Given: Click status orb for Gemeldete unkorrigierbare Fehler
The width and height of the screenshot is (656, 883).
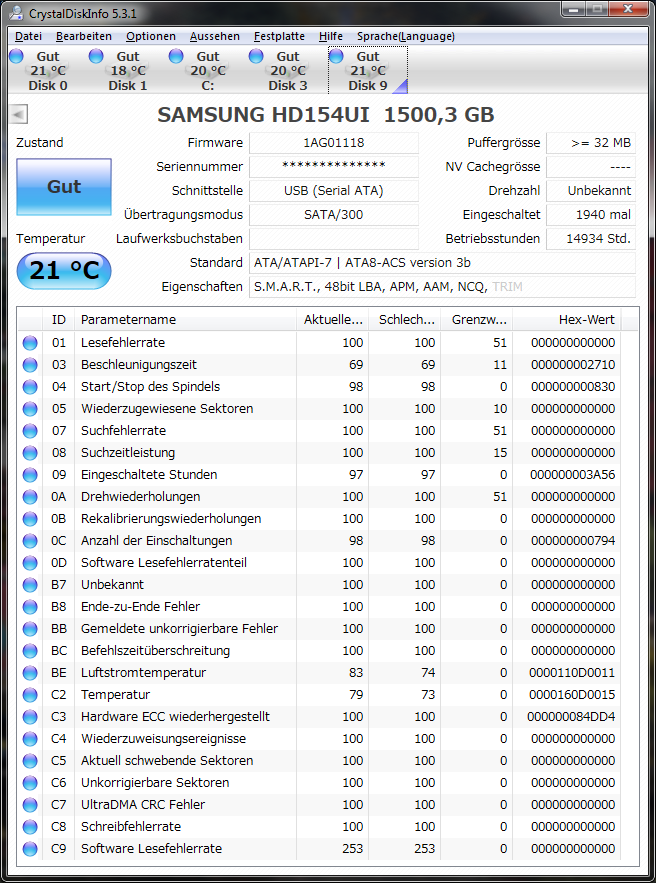Looking at the screenshot, I should point(30,628).
